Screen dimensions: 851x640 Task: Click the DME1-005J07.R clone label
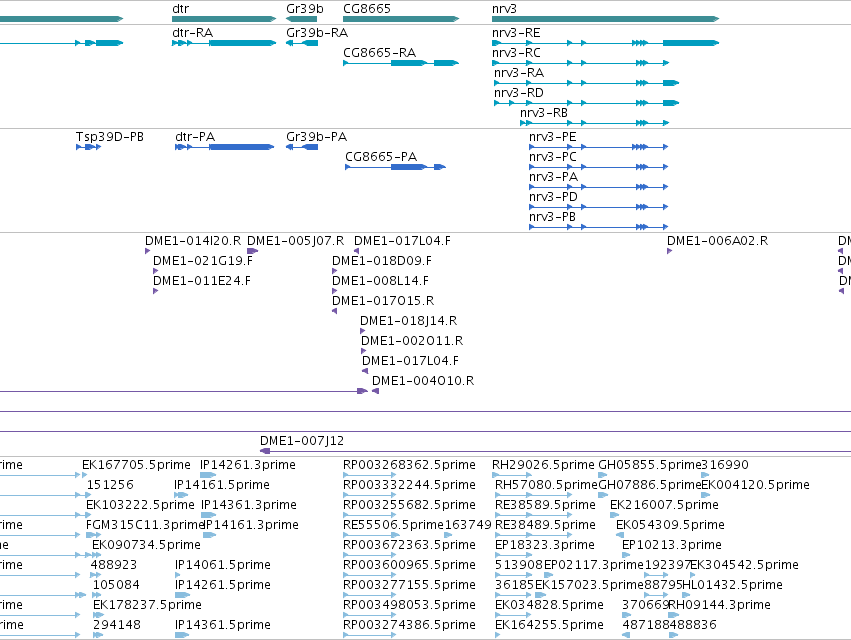(x=295, y=241)
